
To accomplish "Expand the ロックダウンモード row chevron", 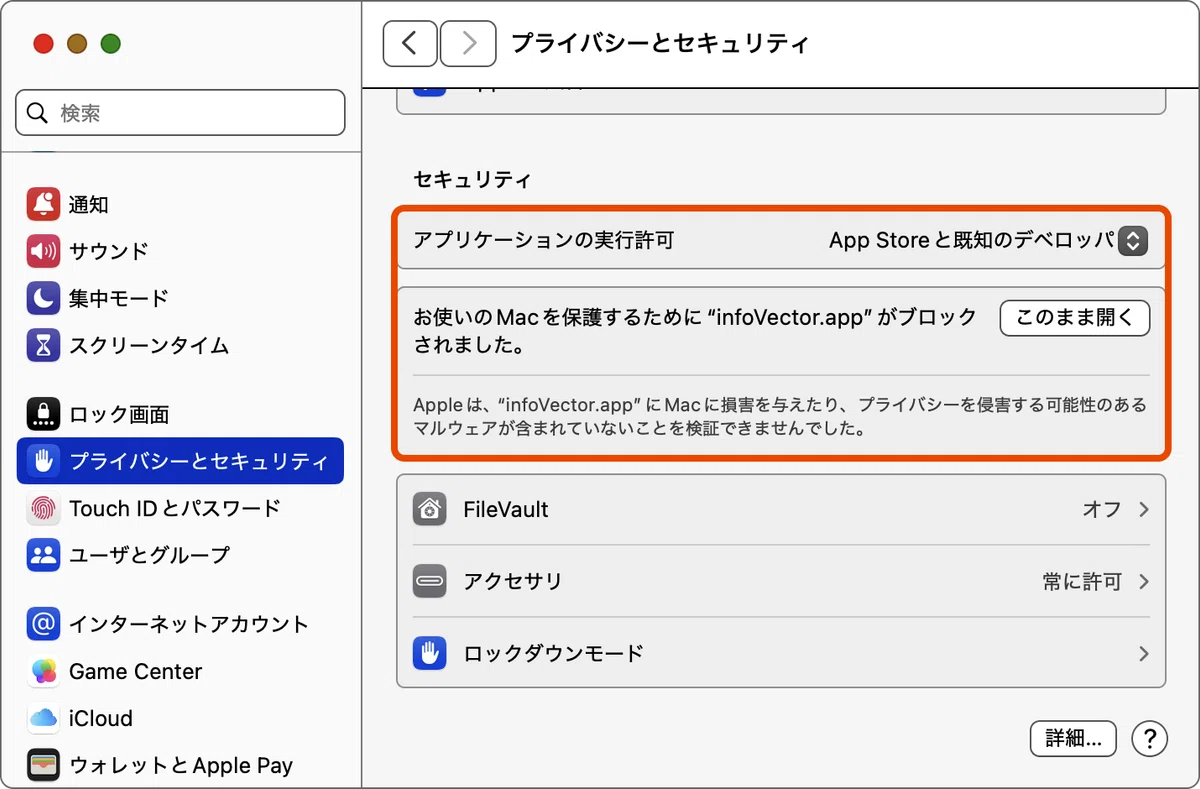I will pyautogui.click(x=1144, y=654).
